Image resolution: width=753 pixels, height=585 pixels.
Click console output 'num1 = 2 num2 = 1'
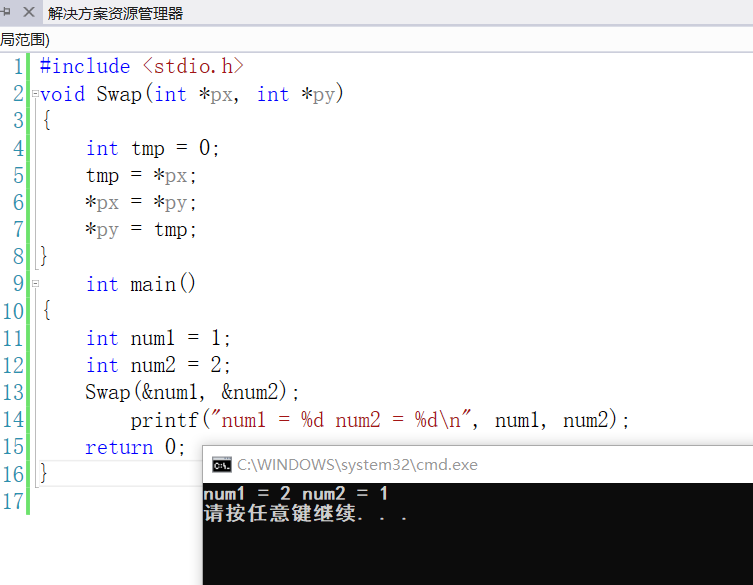tap(295, 493)
